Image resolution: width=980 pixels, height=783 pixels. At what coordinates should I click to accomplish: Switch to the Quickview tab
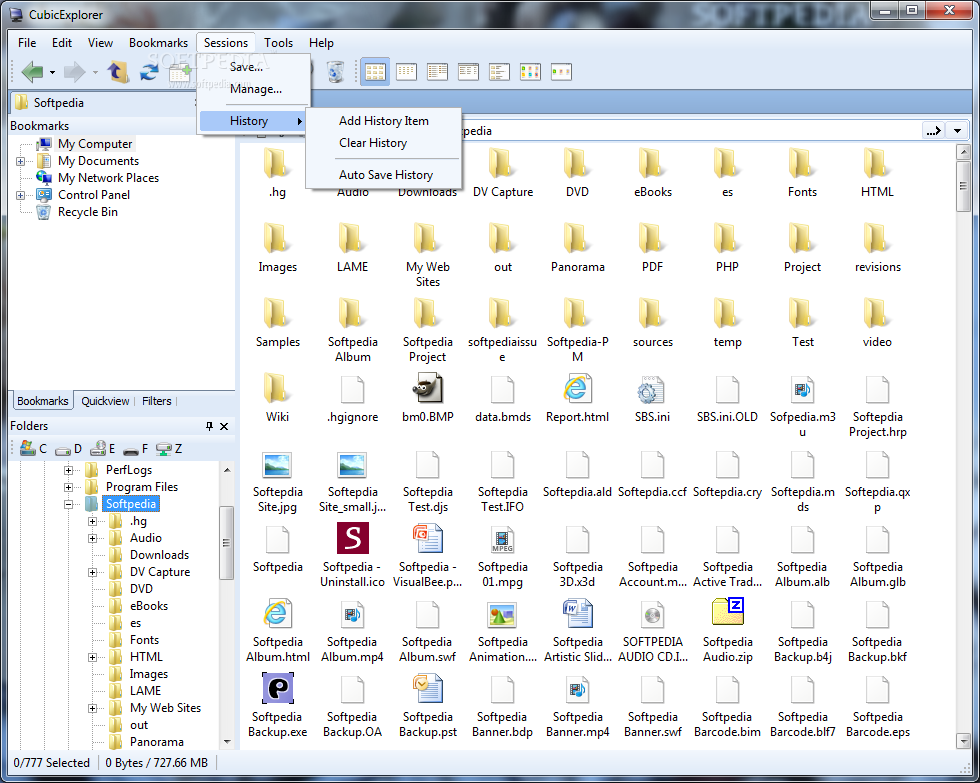pyautogui.click(x=105, y=401)
